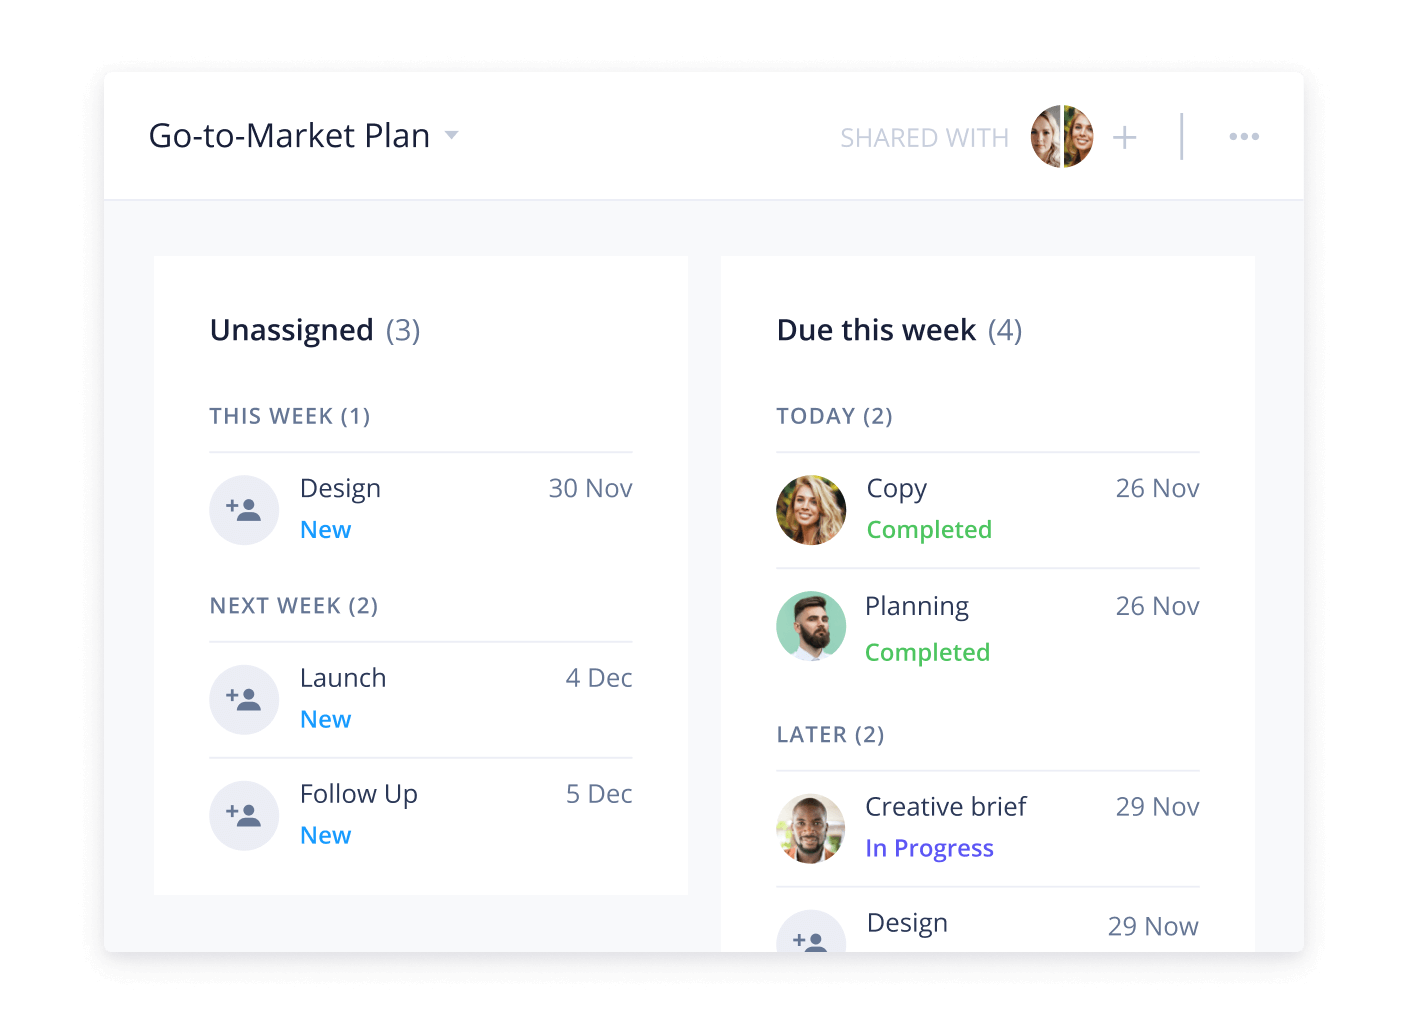The width and height of the screenshot is (1408, 1024).
Task: Click Copy task assignee's avatar
Action: 811,510
